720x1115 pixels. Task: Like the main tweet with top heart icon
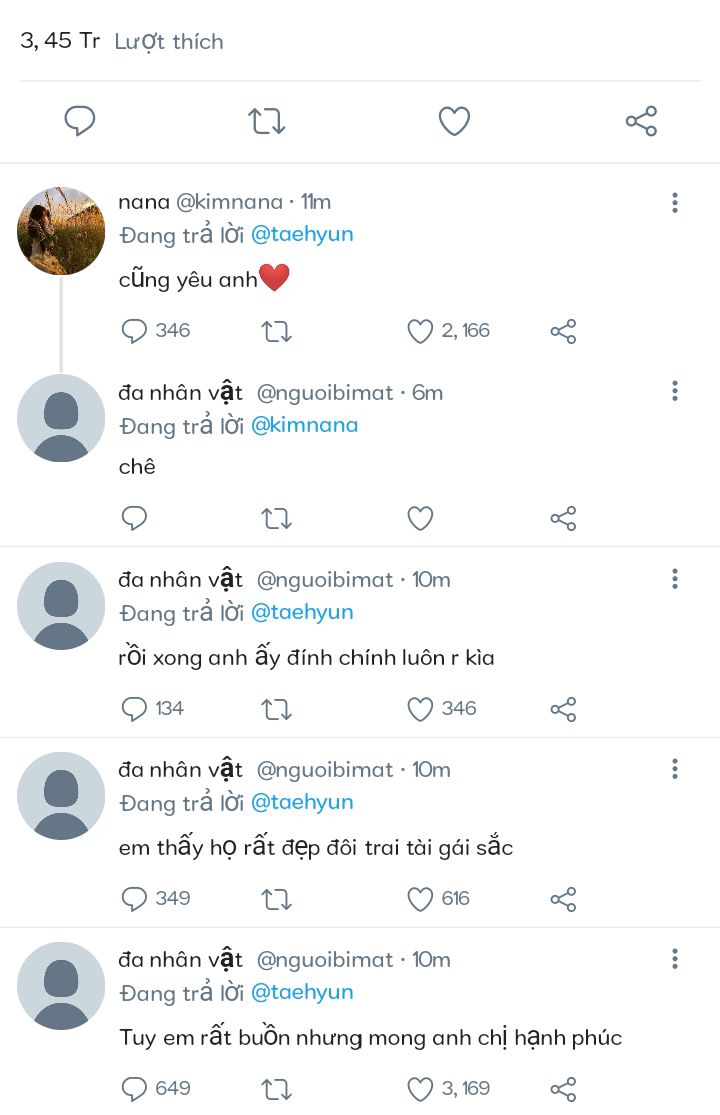tap(454, 122)
